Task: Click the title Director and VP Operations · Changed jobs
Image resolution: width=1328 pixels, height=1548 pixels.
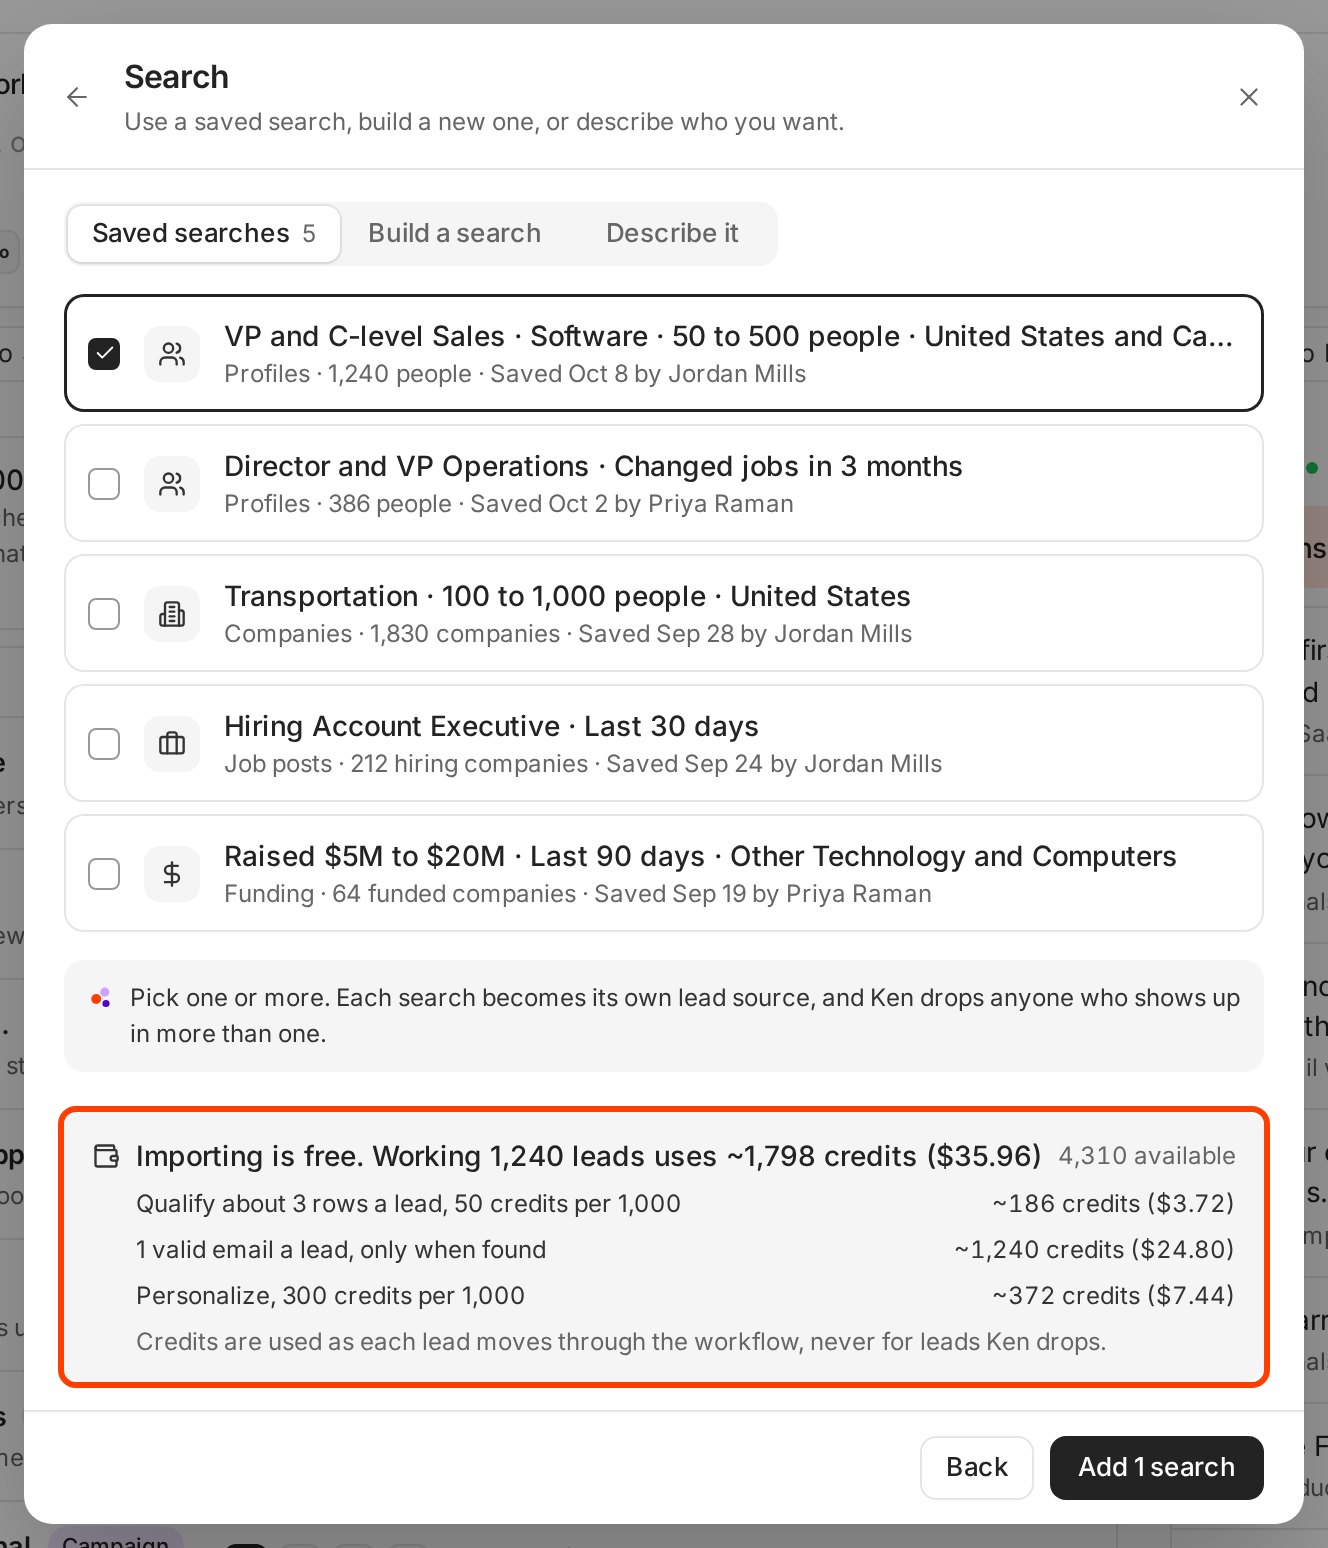Action: (593, 467)
